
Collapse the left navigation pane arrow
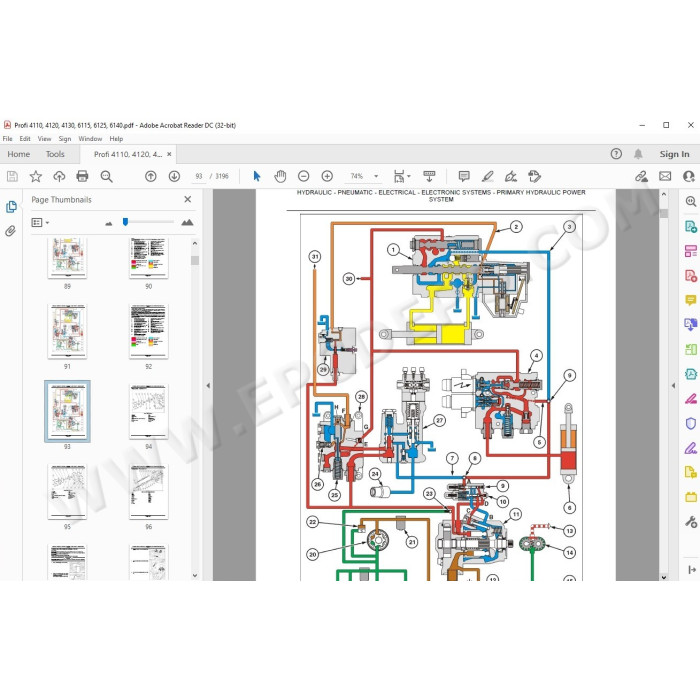point(208,385)
